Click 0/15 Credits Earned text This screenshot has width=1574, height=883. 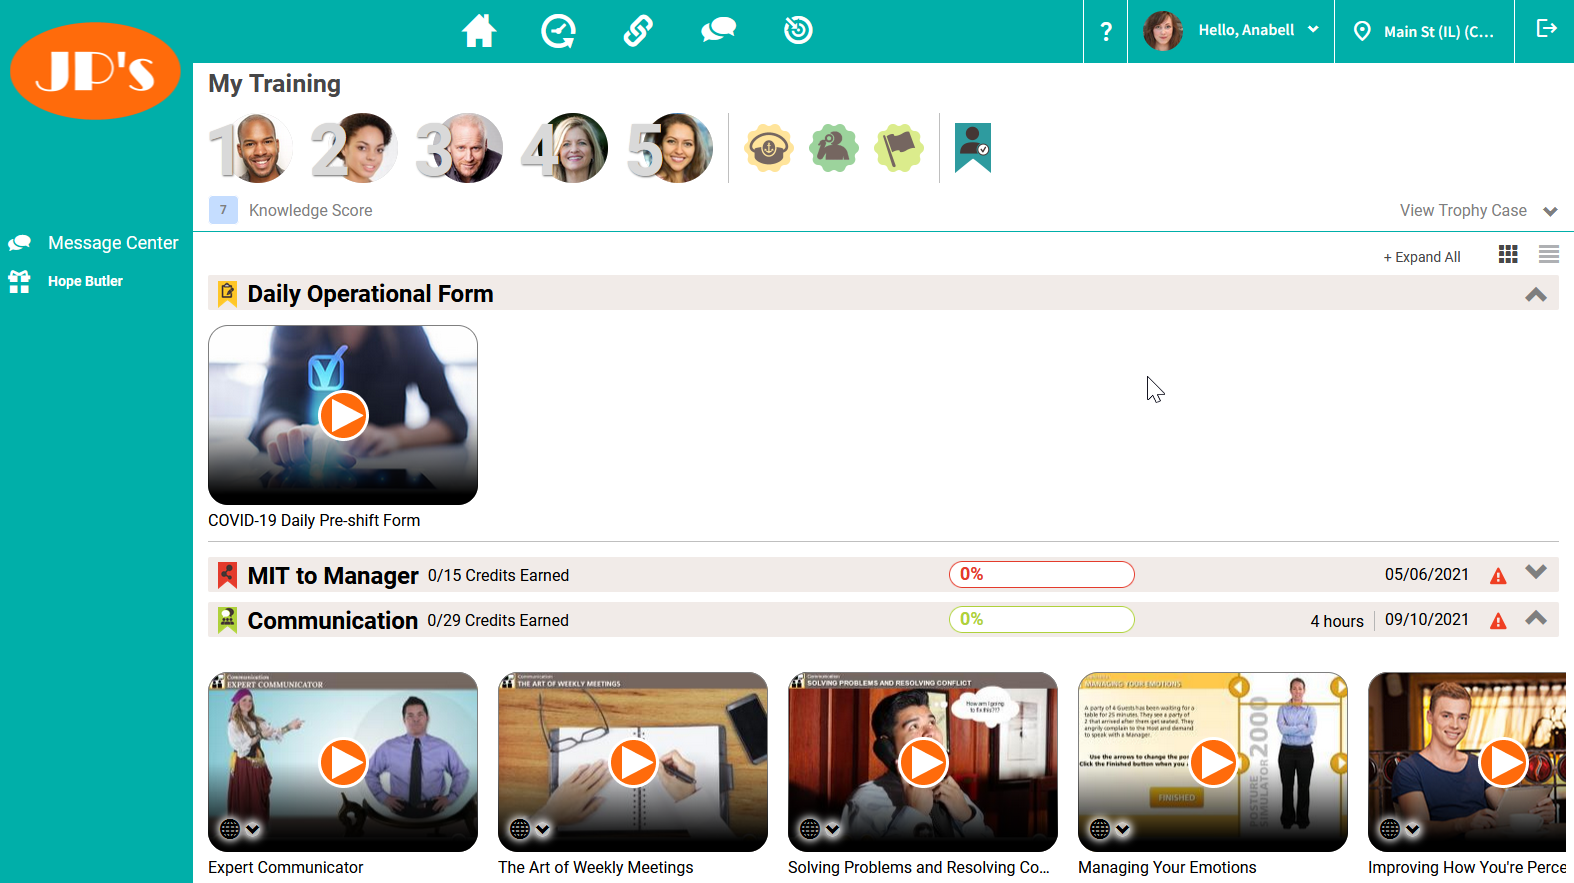tap(498, 576)
